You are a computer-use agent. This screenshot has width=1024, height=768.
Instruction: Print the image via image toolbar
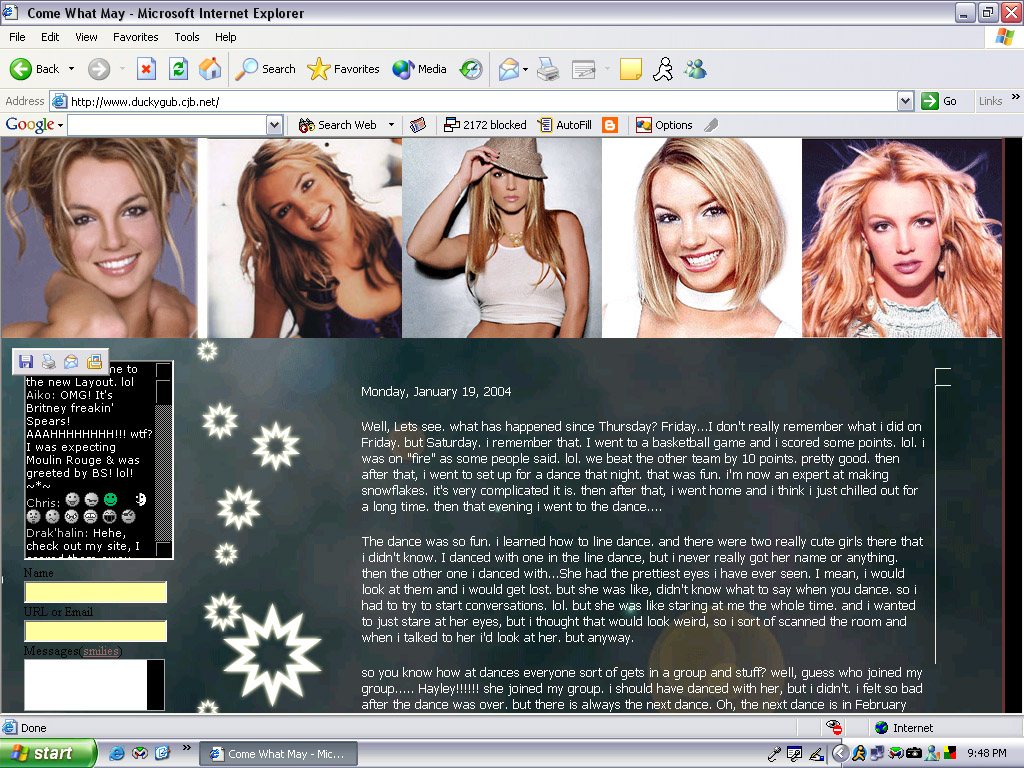(49, 362)
